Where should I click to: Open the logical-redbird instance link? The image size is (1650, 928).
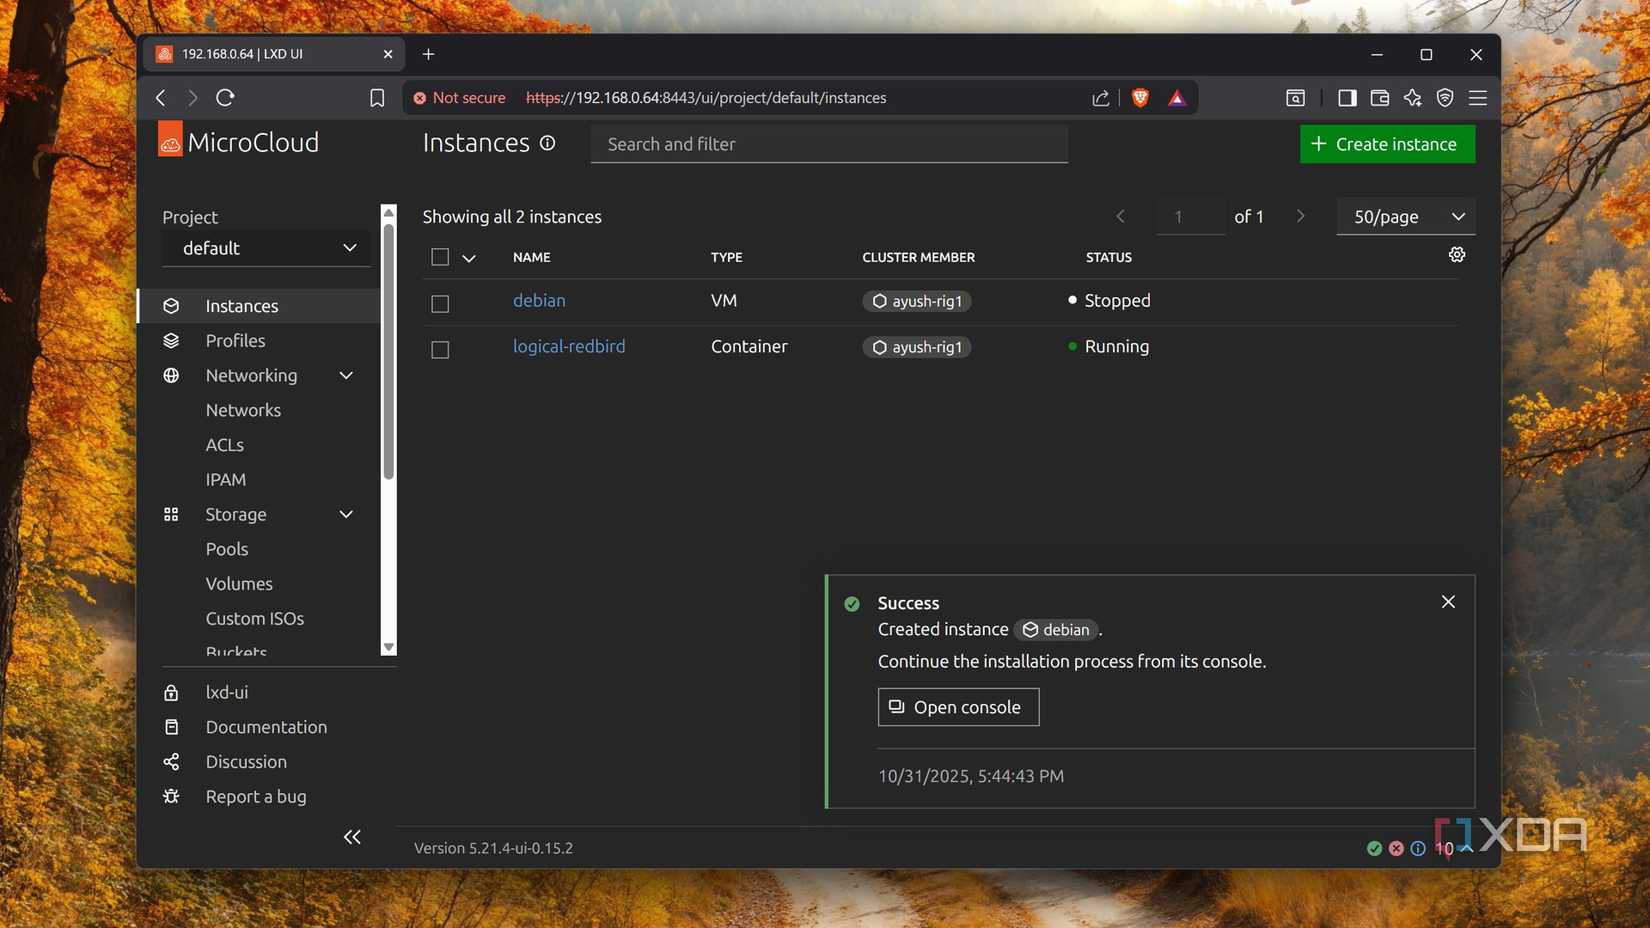click(568, 346)
